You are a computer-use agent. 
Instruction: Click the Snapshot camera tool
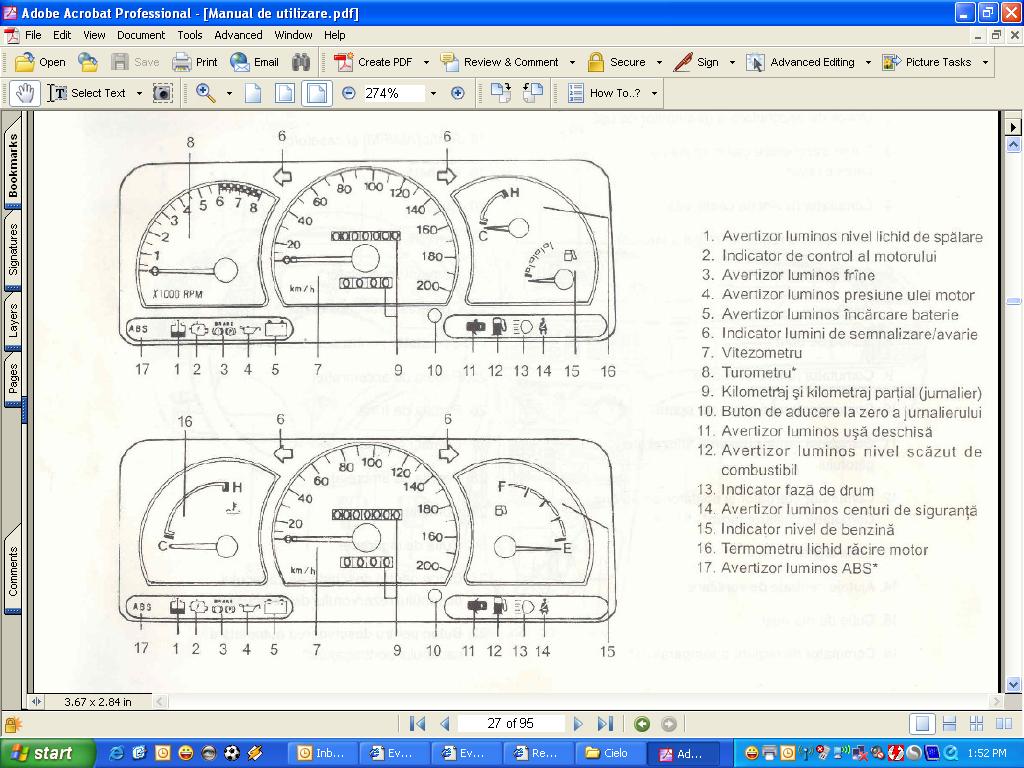(162, 93)
